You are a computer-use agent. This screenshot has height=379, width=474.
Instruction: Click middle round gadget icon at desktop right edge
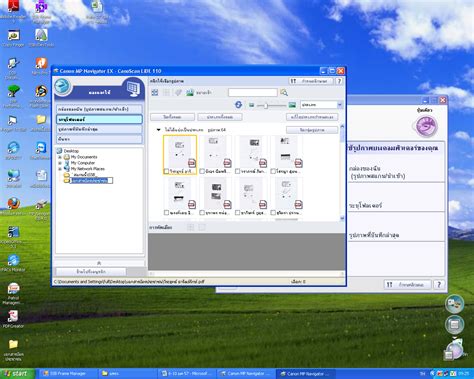click(454, 324)
